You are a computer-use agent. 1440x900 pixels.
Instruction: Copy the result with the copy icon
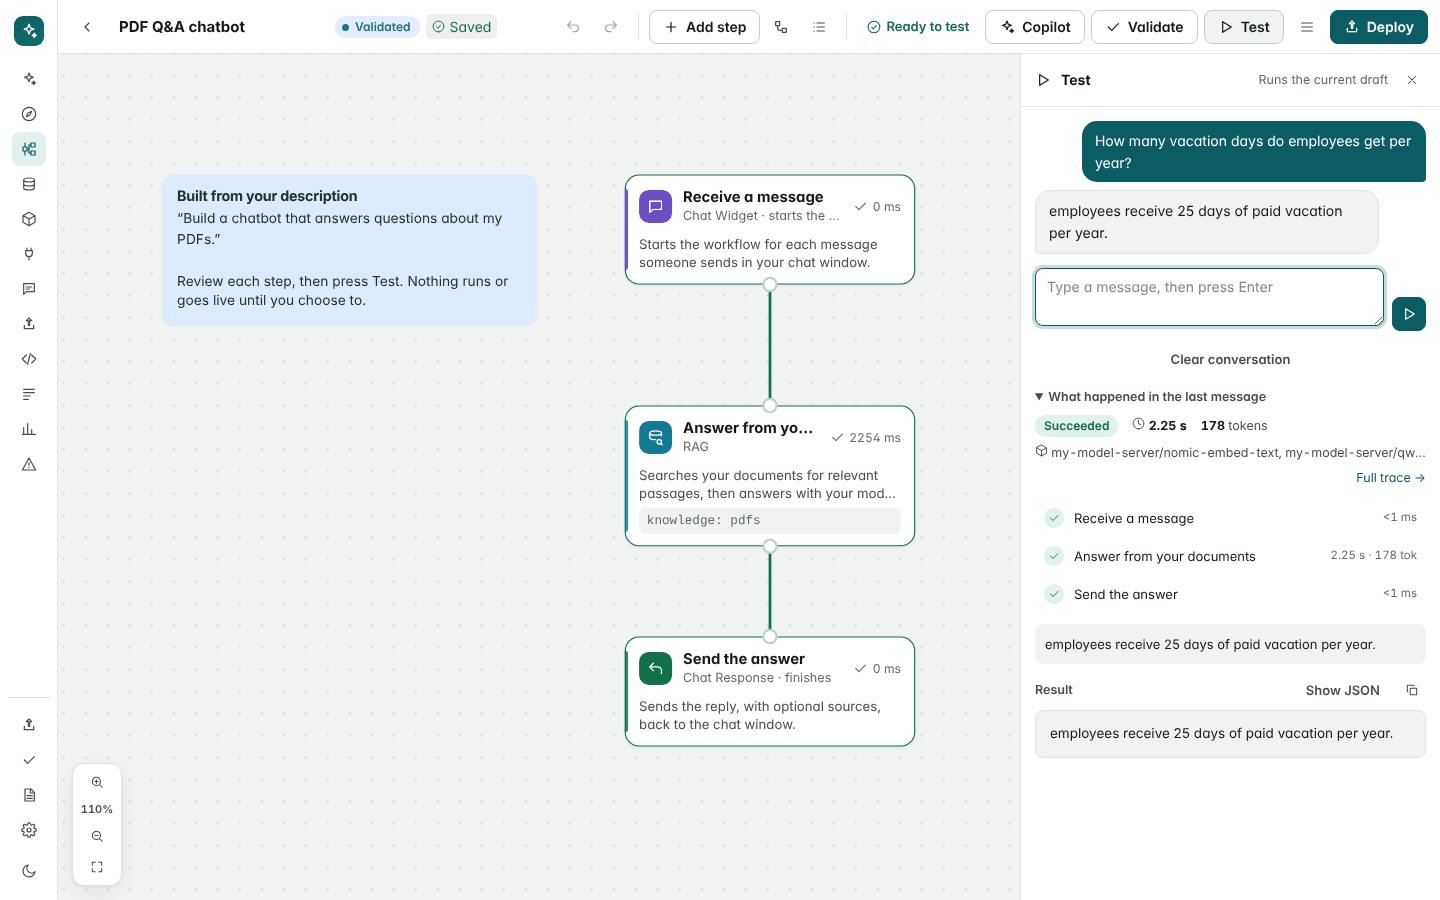click(x=1412, y=690)
